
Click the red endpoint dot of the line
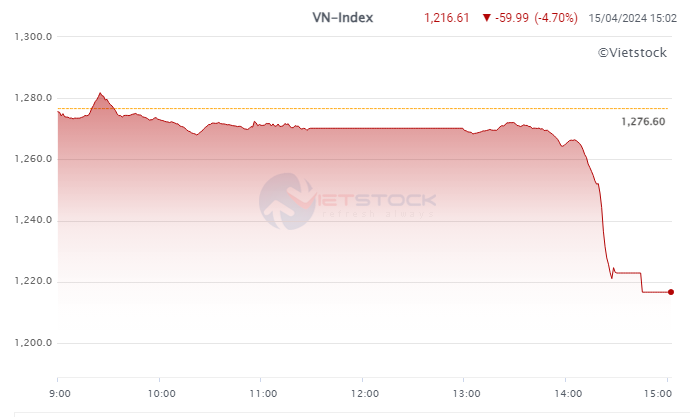pyautogui.click(x=671, y=292)
